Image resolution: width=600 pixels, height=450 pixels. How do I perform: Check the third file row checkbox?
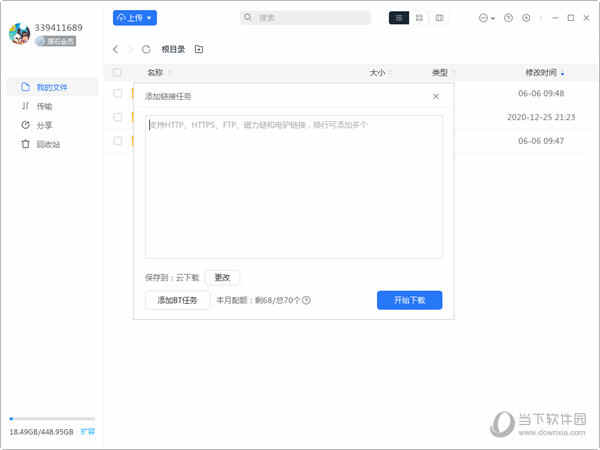[117, 141]
